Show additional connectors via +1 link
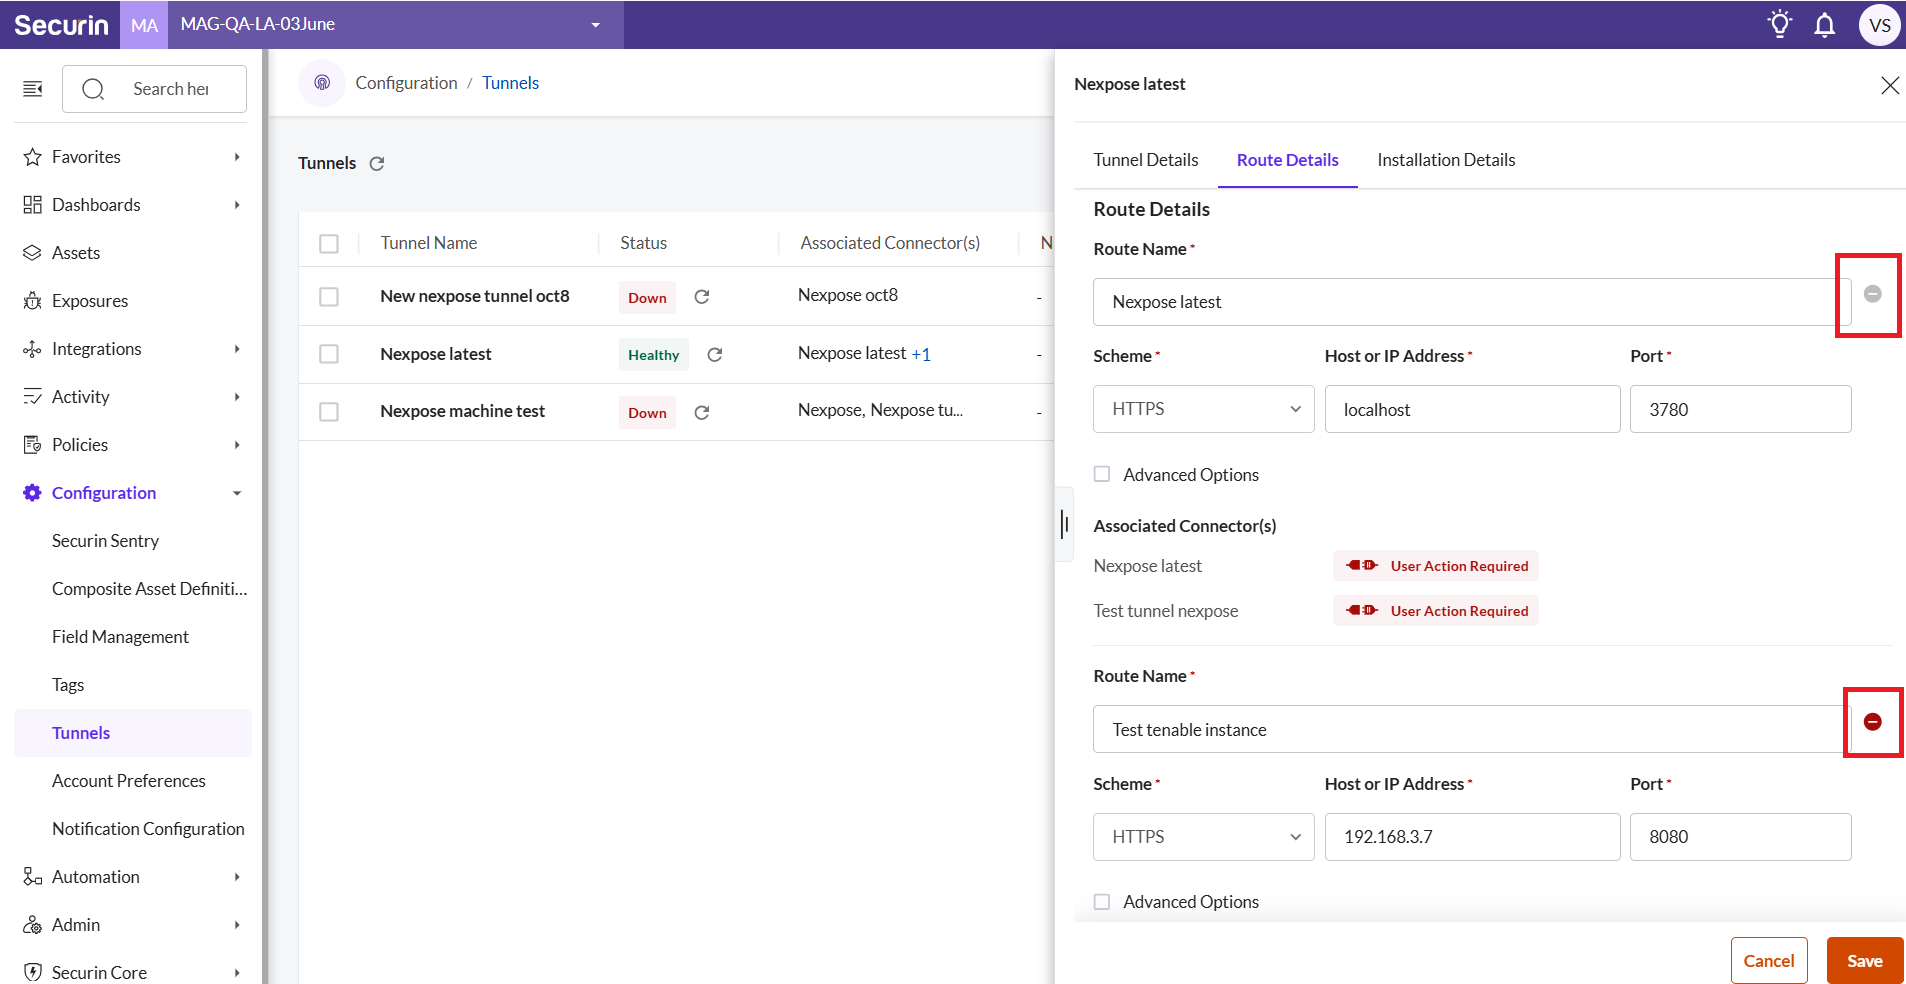The width and height of the screenshot is (1906, 984). tap(921, 354)
